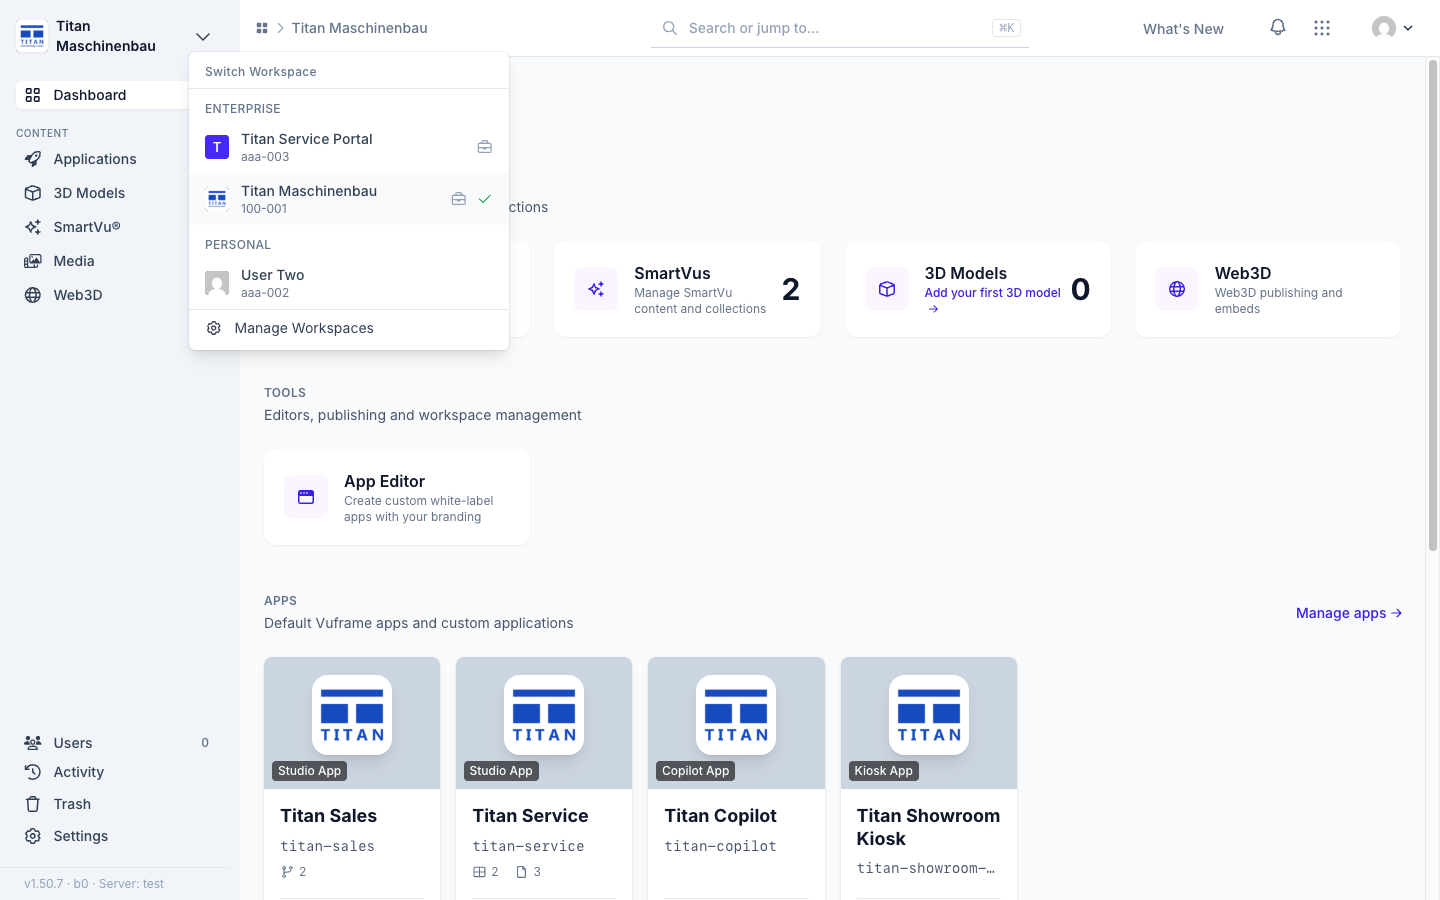
Task: Click the Titan Maschinenbau briefcase icon
Action: pyautogui.click(x=459, y=199)
